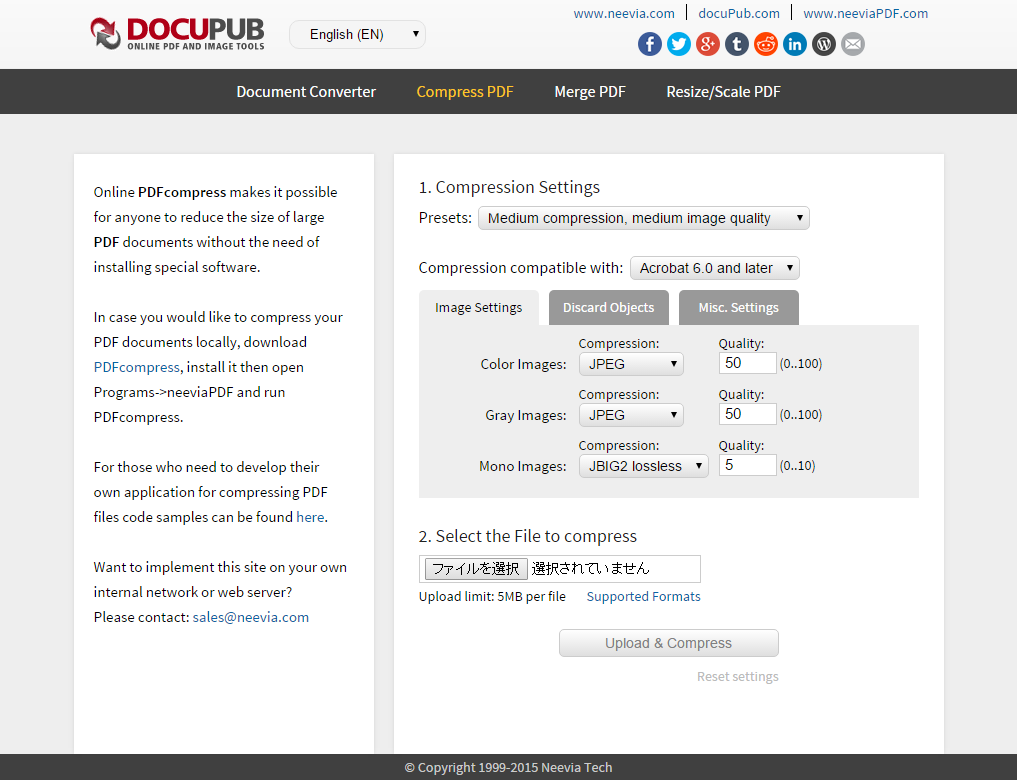Visit www.neeviaPDF.com link

tap(865, 13)
